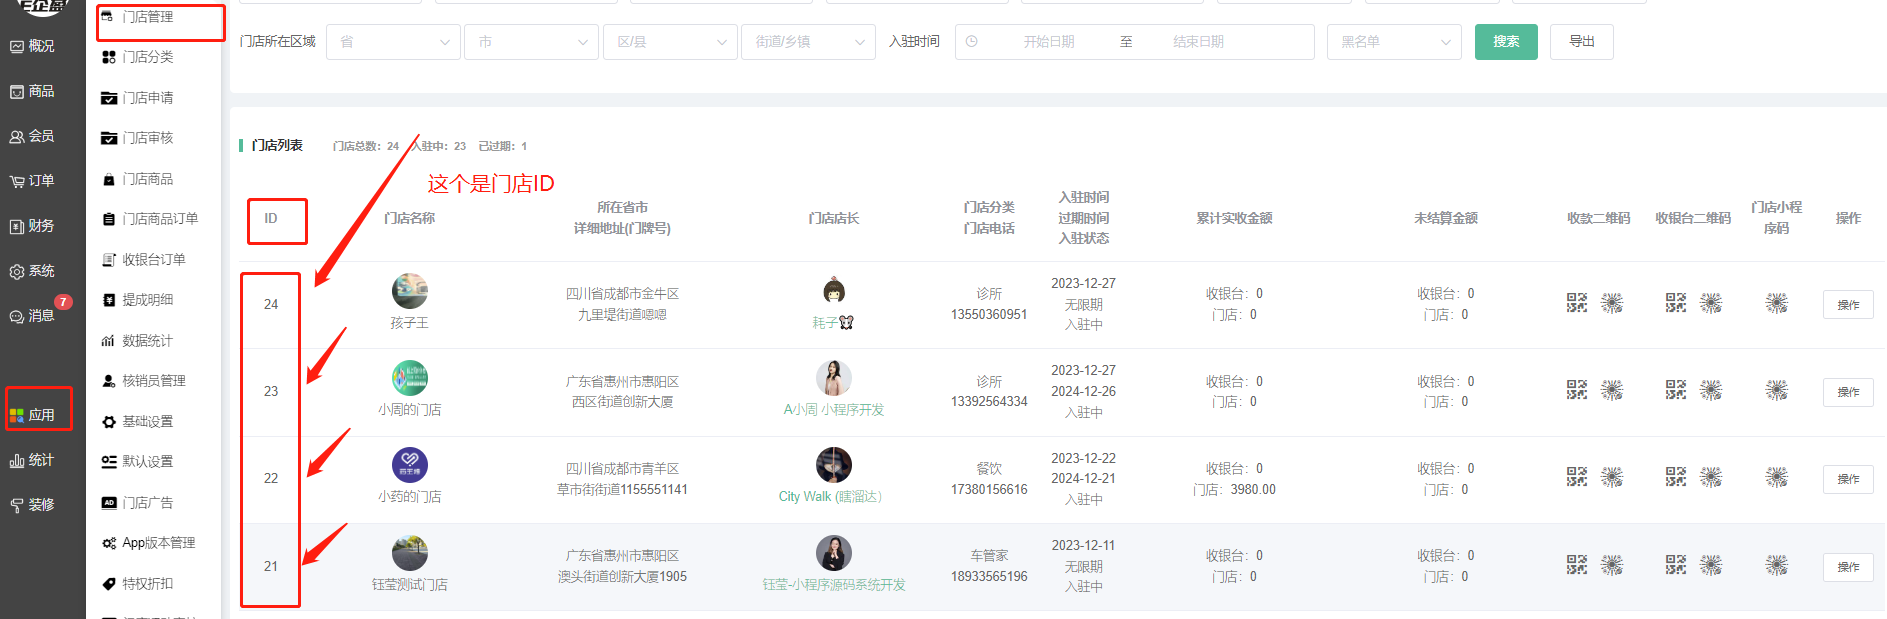Click the 开始日期 start date field
The height and width of the screenshot is (619, 1887).
click(1048, 42)
